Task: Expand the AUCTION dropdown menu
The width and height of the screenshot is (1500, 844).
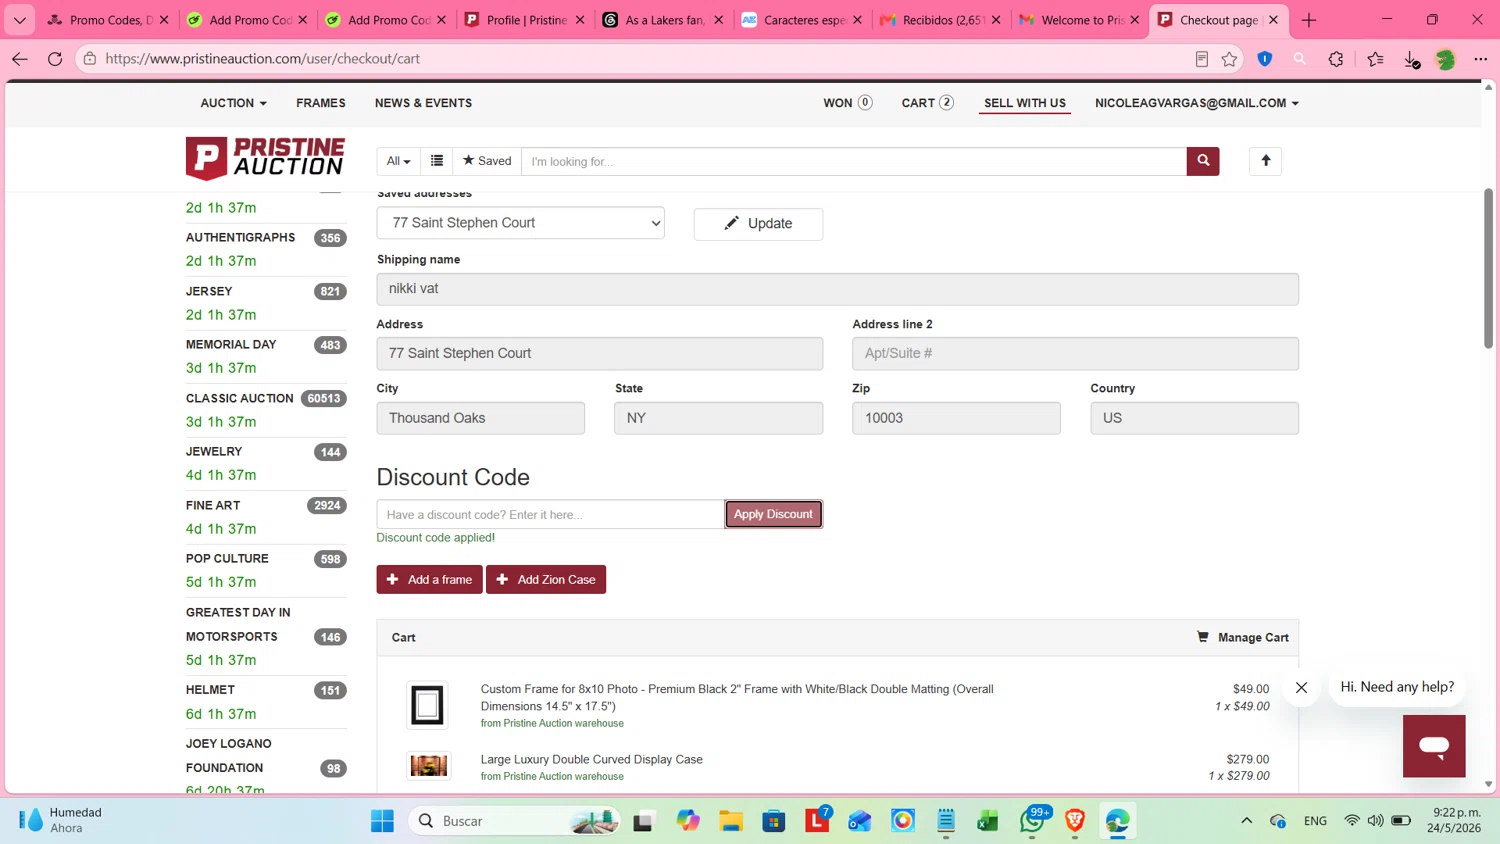Action: [x=233, y=103]
